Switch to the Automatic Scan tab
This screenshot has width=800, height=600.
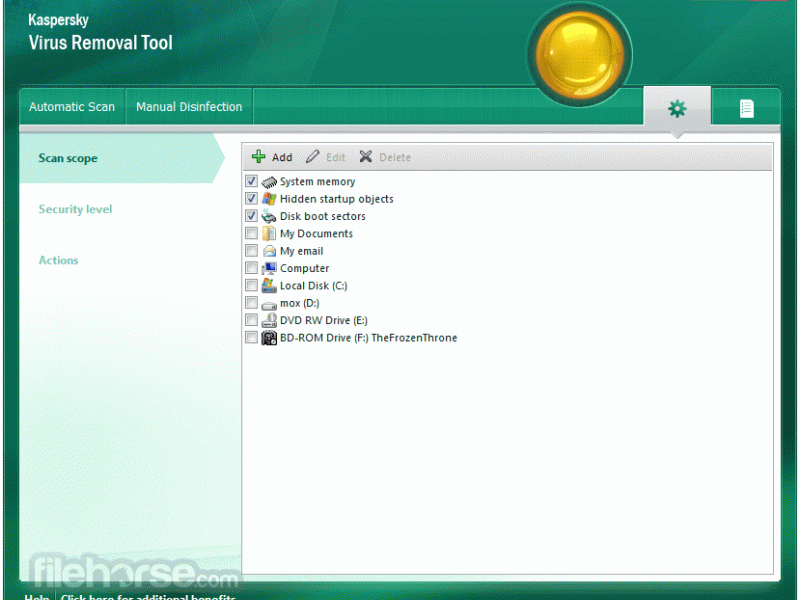pos(72,107)
